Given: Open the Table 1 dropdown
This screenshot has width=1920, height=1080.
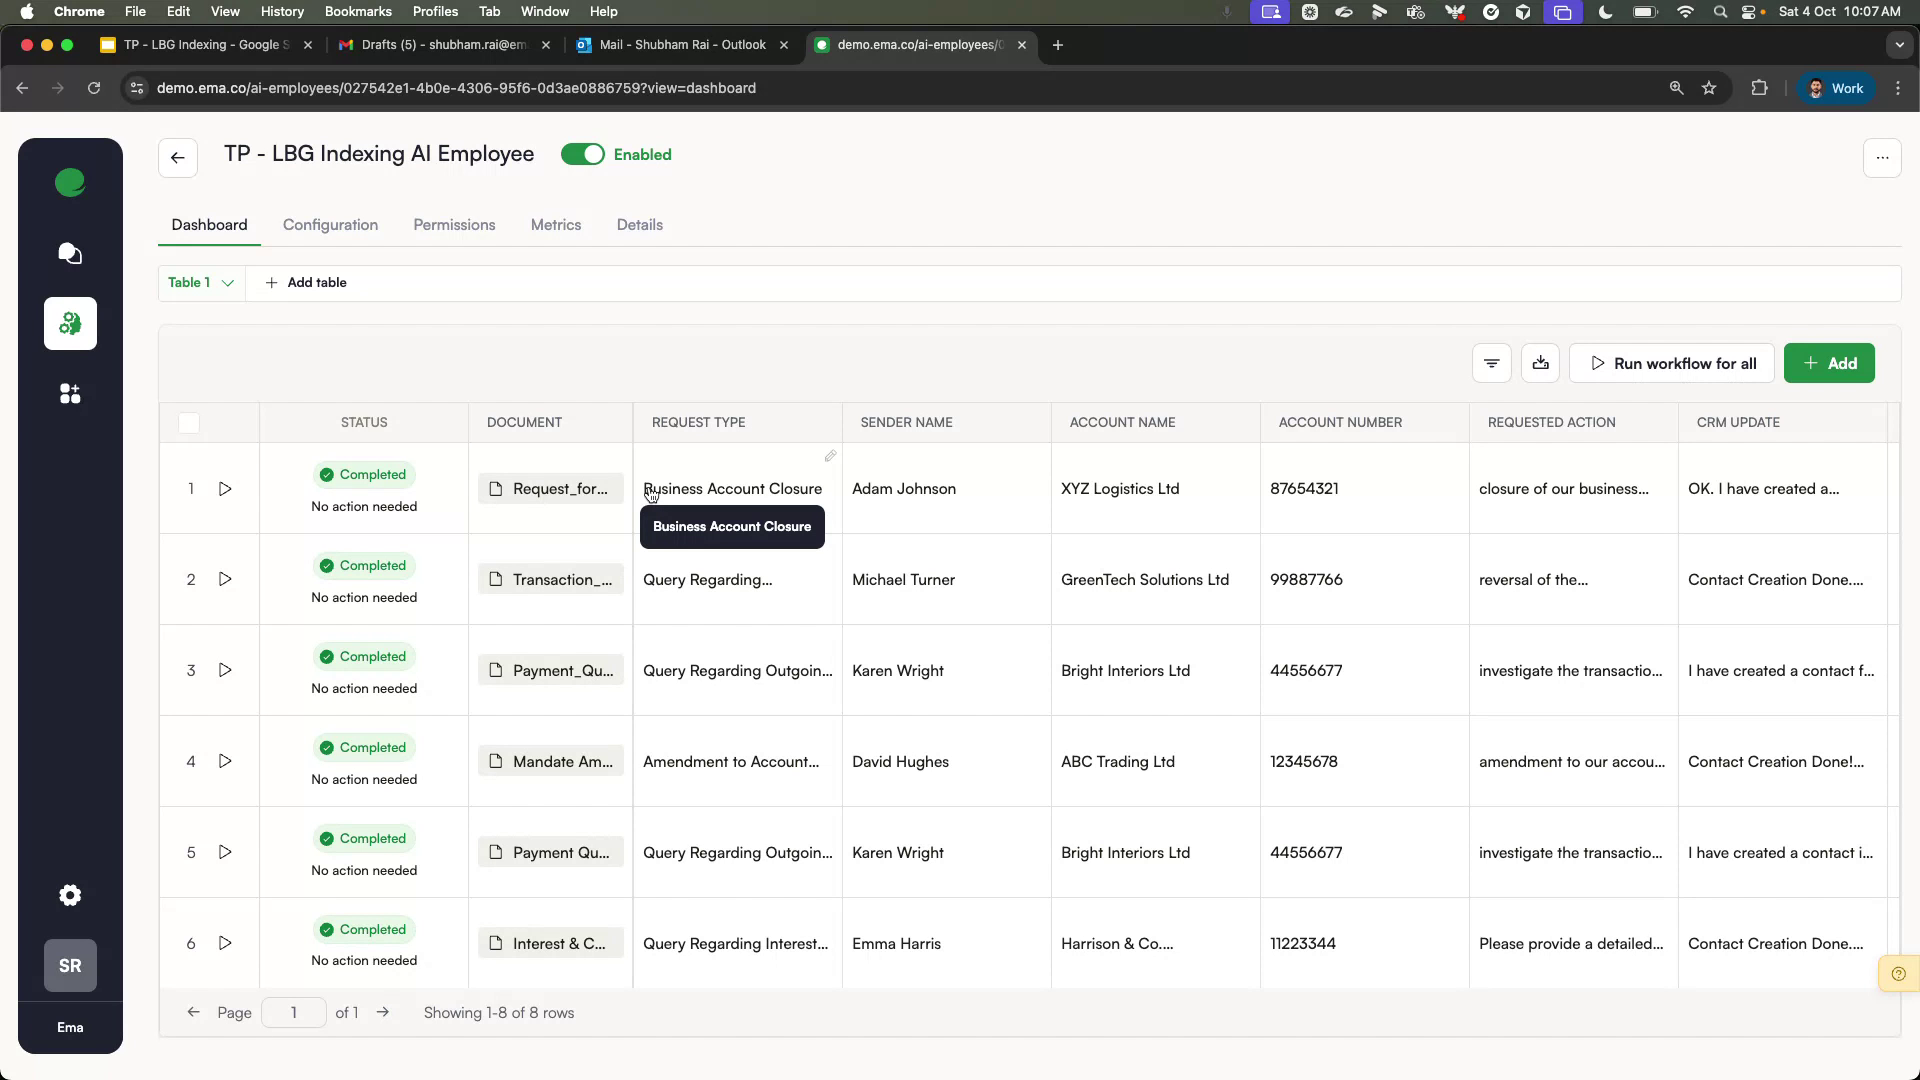Looking at the screenshot, I should tap(200, 283).
